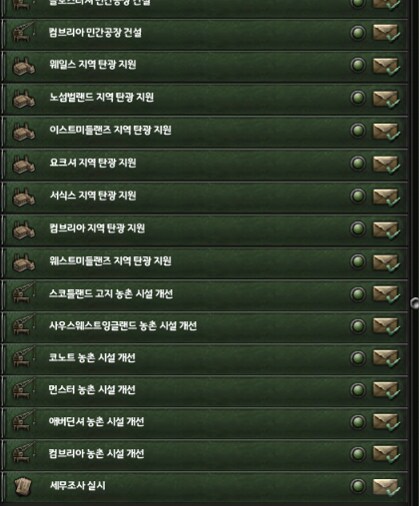Viewport: 419px width, 506px height.
Task: Click the document icon beside 세무조사 실시
Action: click(x=23, y=486)
